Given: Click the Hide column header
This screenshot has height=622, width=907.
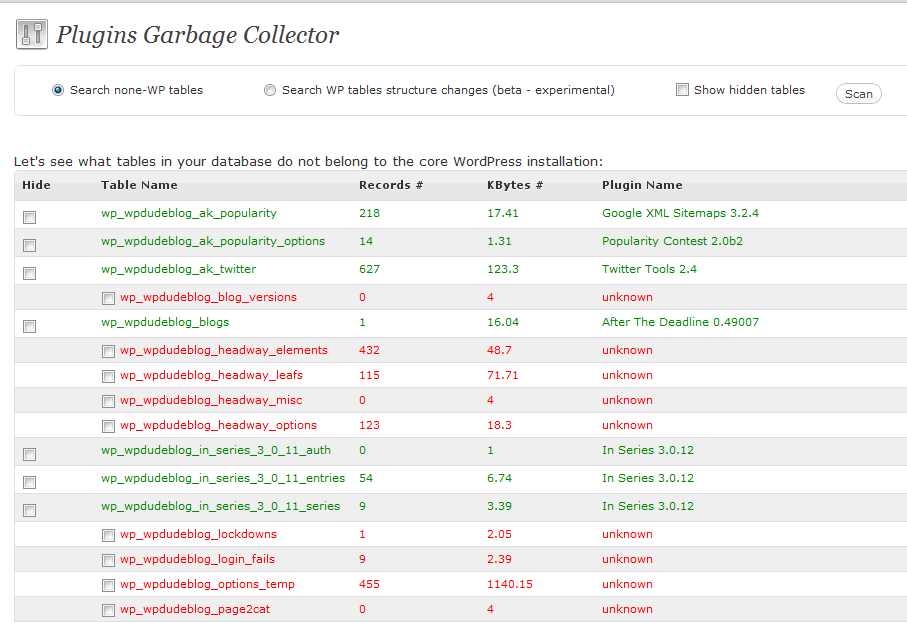Looking at the screenshot, I should click(x=36, y=185).
